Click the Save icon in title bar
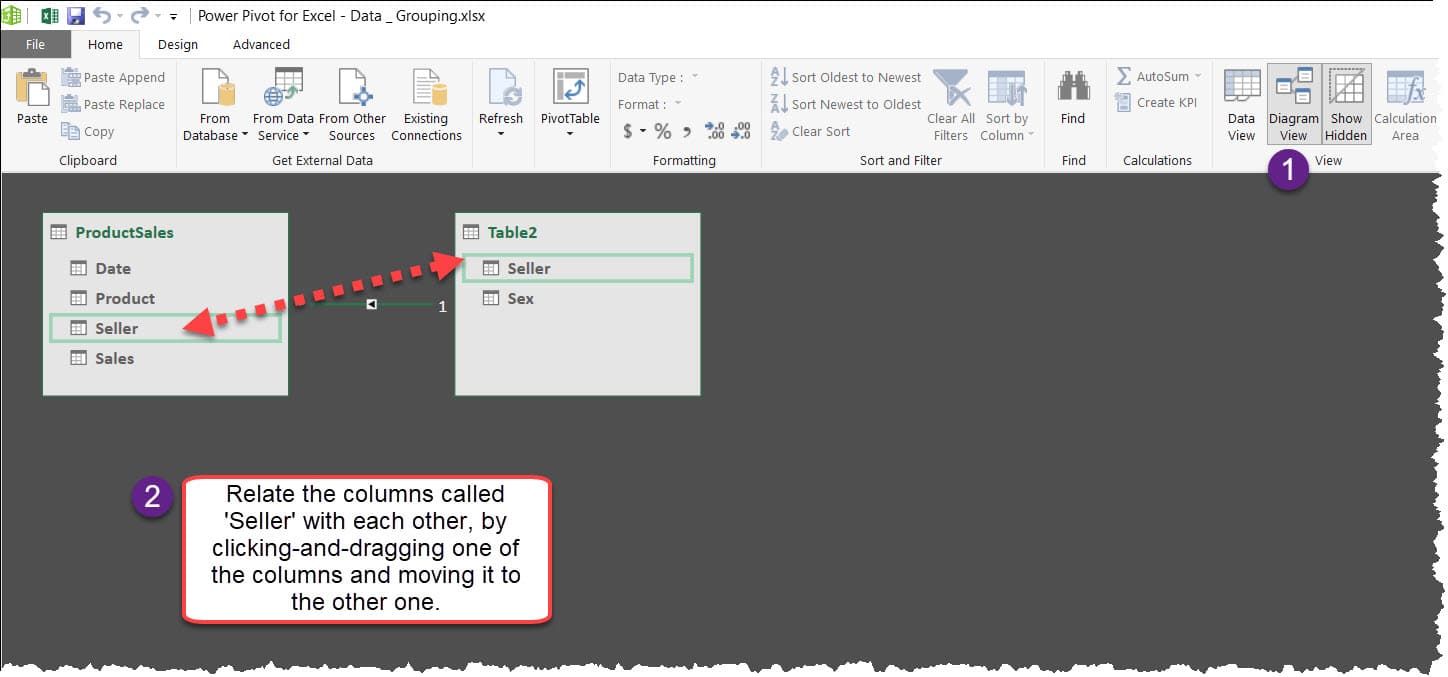Screen dimensions: 1448x677 [76, 16]
